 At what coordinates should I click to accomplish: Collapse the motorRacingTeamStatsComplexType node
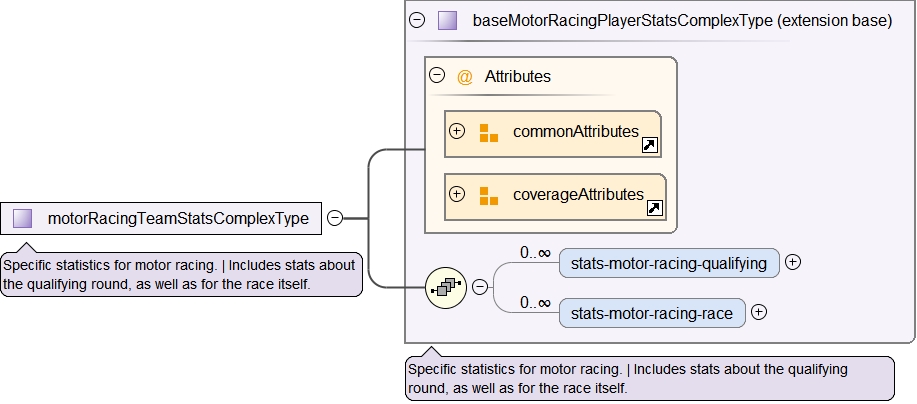[x=335, y=218]
